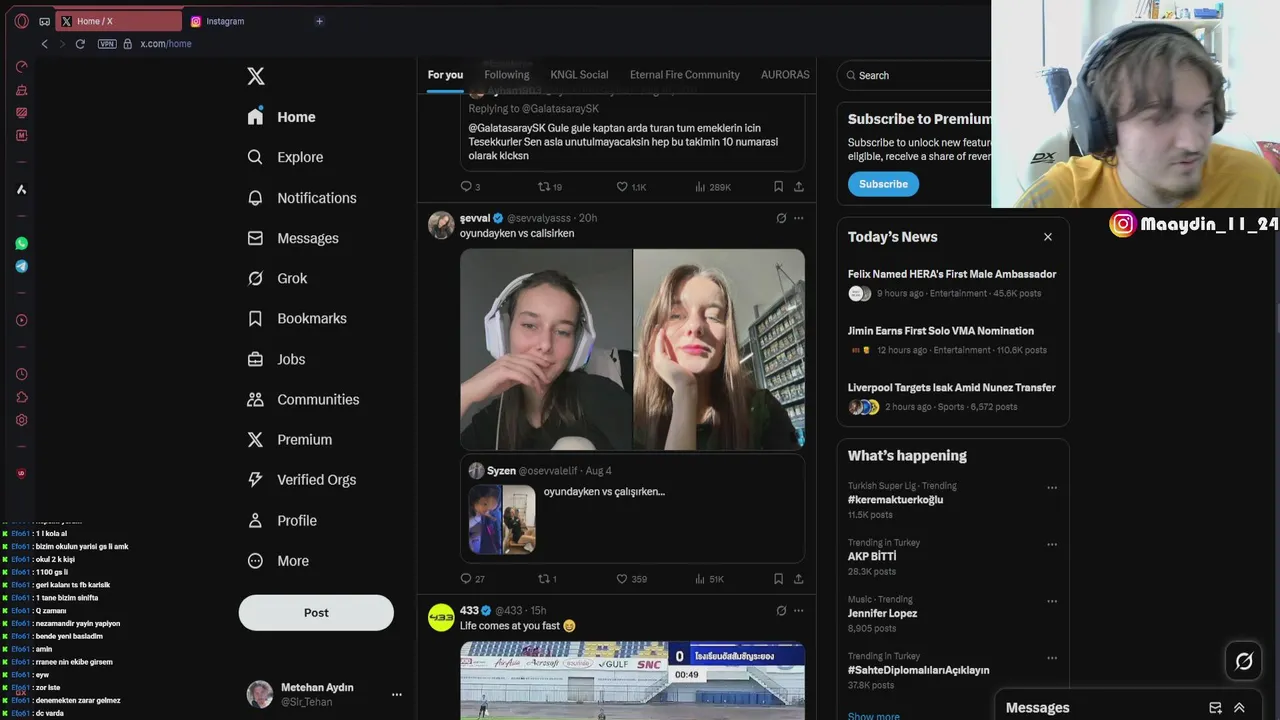View analytics showing 289K views

click(713, 187)
